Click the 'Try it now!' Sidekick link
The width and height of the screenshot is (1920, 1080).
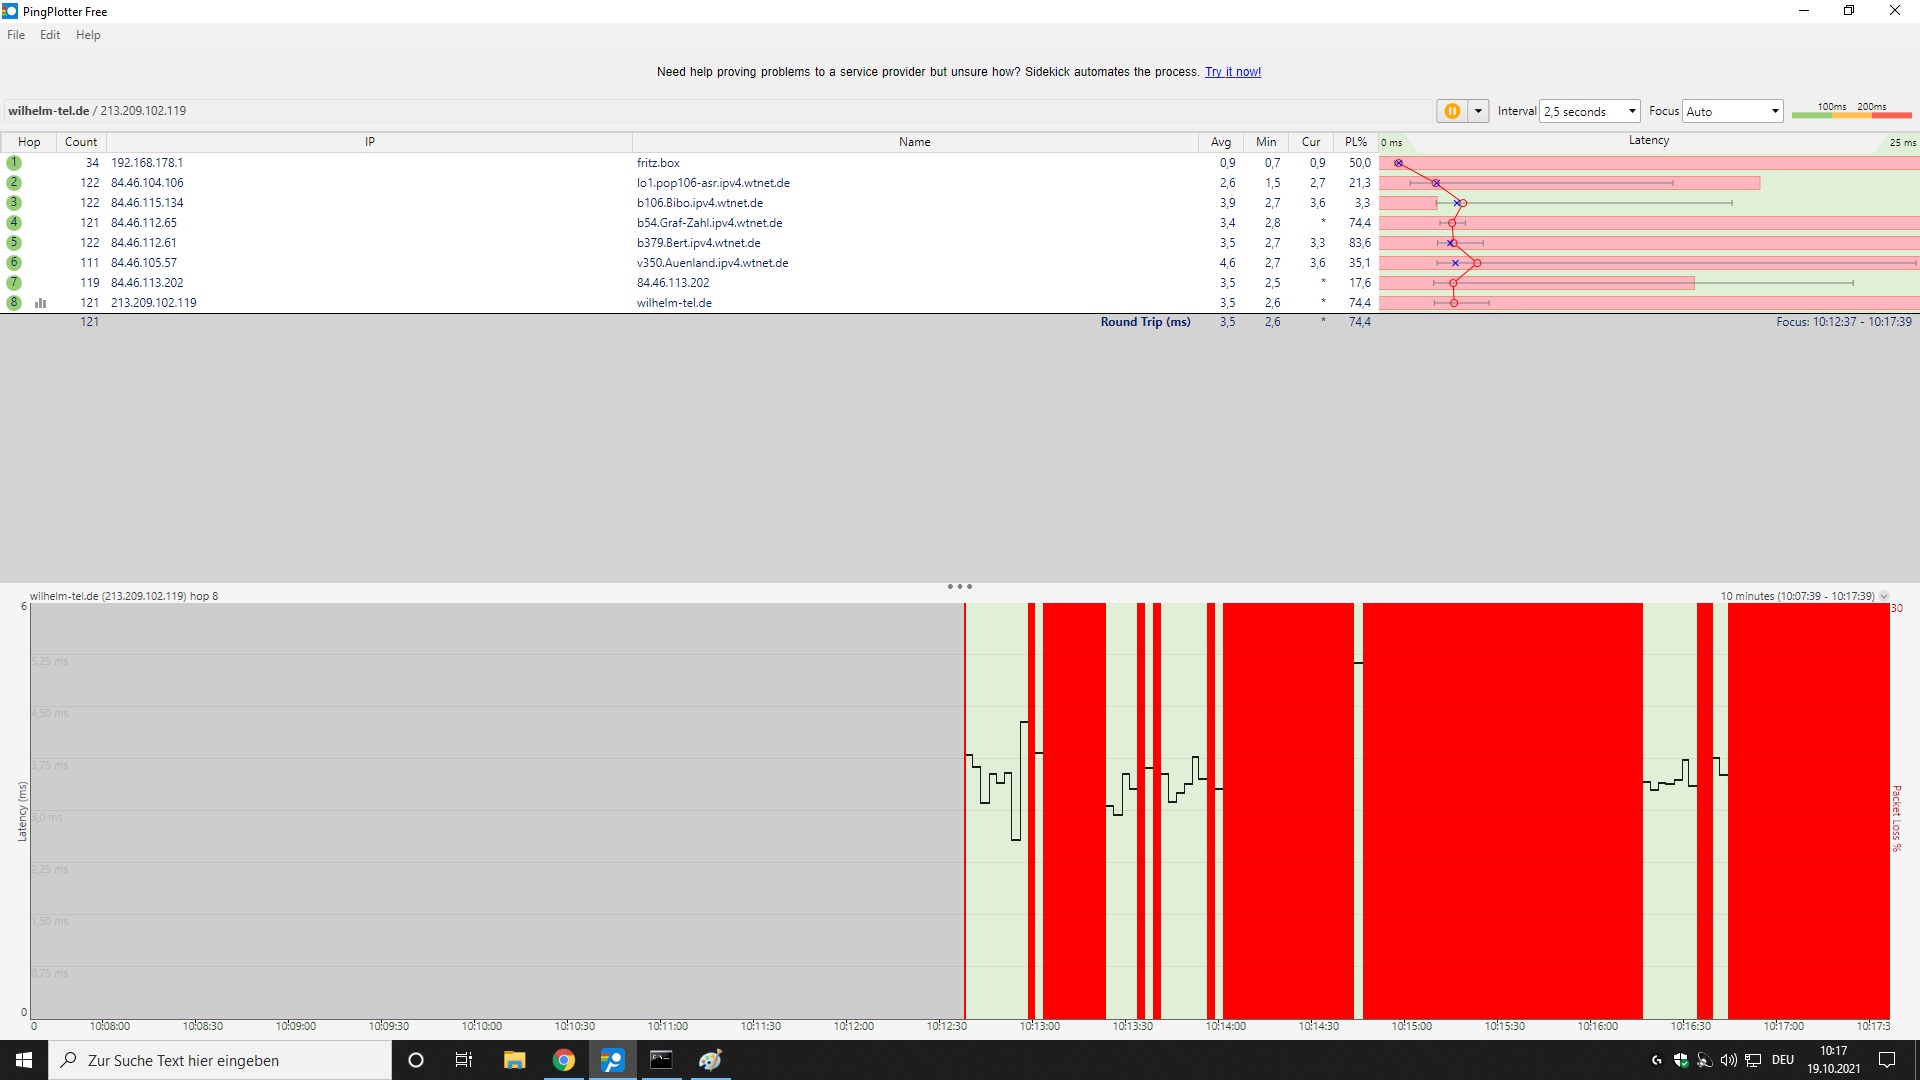pyautogui.click(x=1232, y=72)
